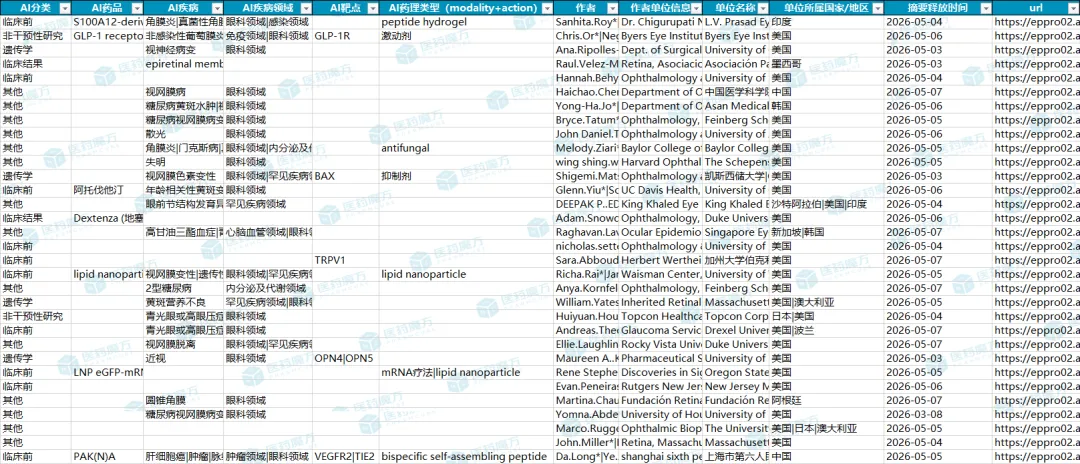Select the date cell 2026-03-08
This screenshot has height=464, width=1080.
(937, 414)
